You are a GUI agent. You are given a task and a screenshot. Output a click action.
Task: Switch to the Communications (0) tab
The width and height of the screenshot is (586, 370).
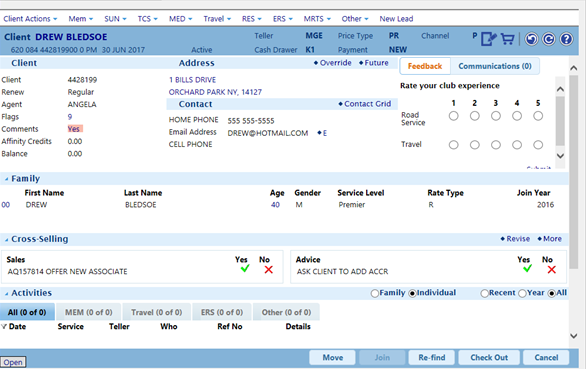click(495, 66)
